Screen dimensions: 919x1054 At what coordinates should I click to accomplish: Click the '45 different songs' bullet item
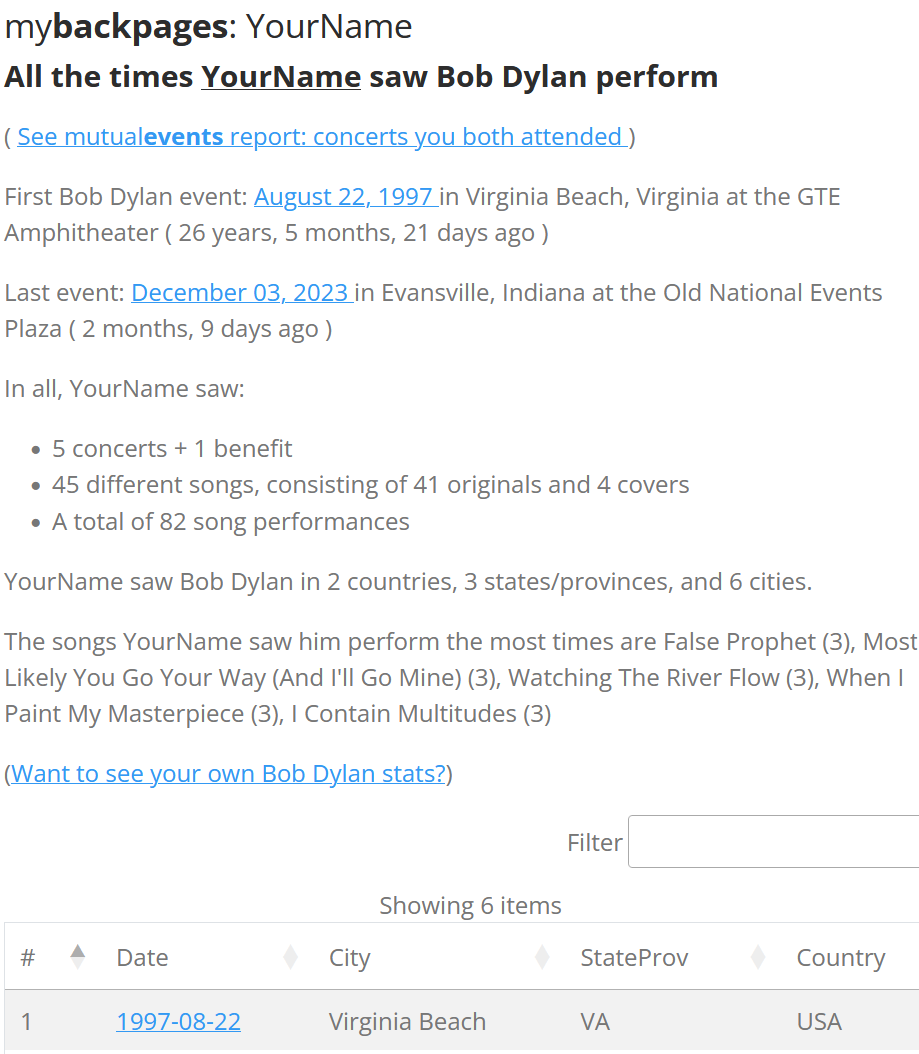(x=370, y=485)
